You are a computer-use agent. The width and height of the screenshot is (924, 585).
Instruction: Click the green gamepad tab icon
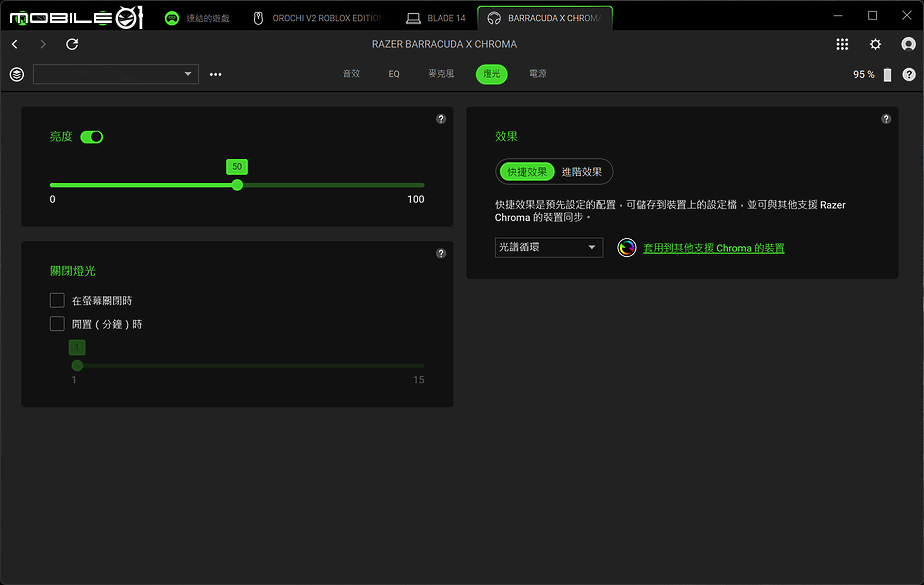point(171,18)
